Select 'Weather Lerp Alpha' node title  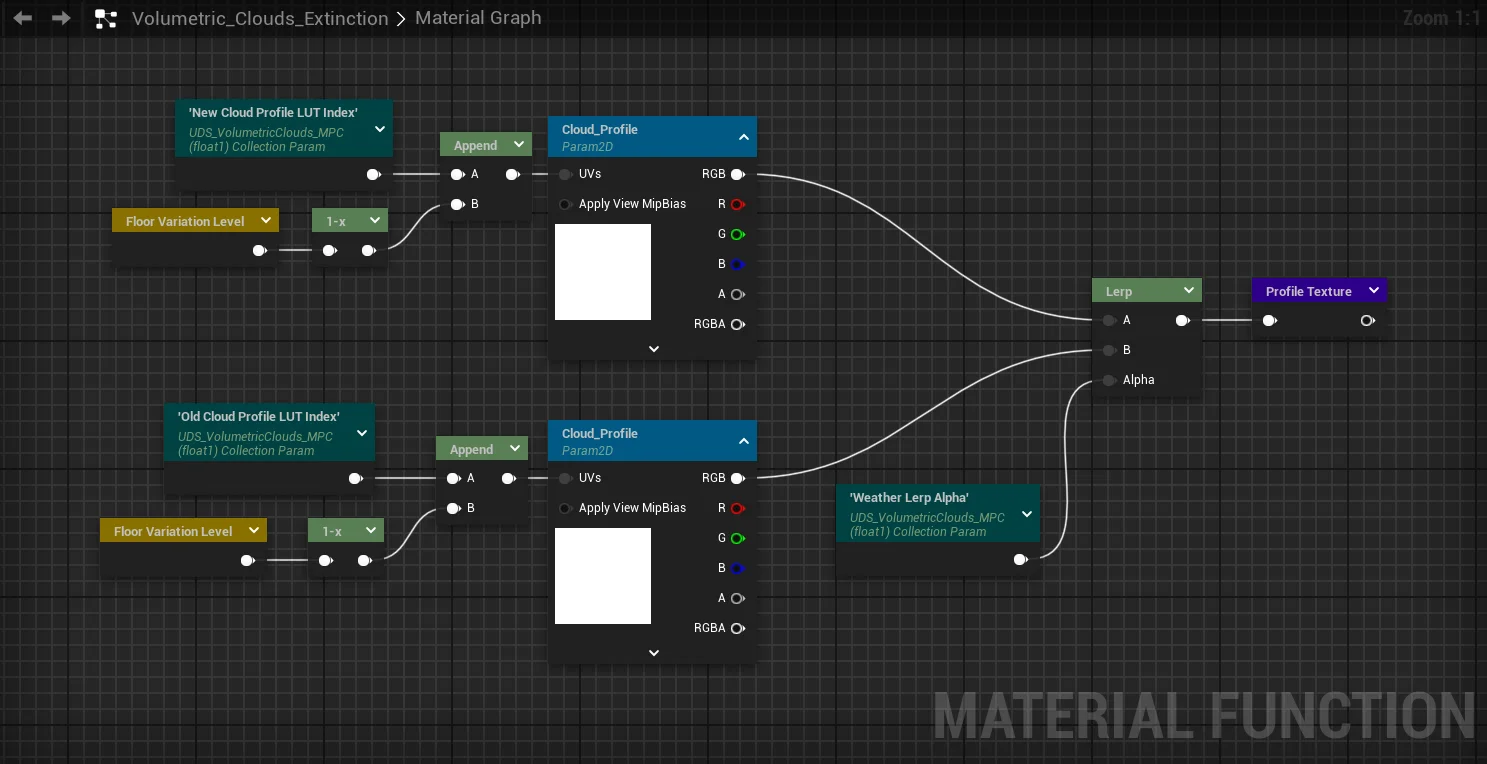tap(909, 497)
